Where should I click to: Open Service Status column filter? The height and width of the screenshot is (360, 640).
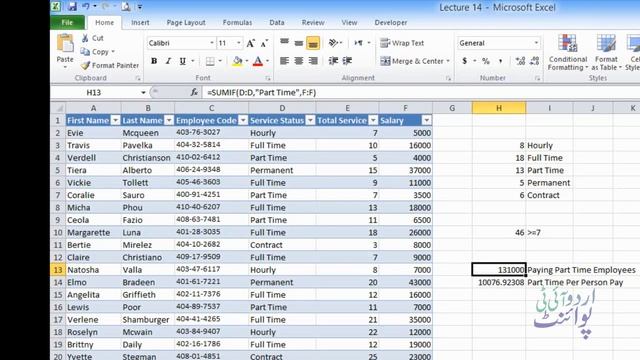click(311, 120)
